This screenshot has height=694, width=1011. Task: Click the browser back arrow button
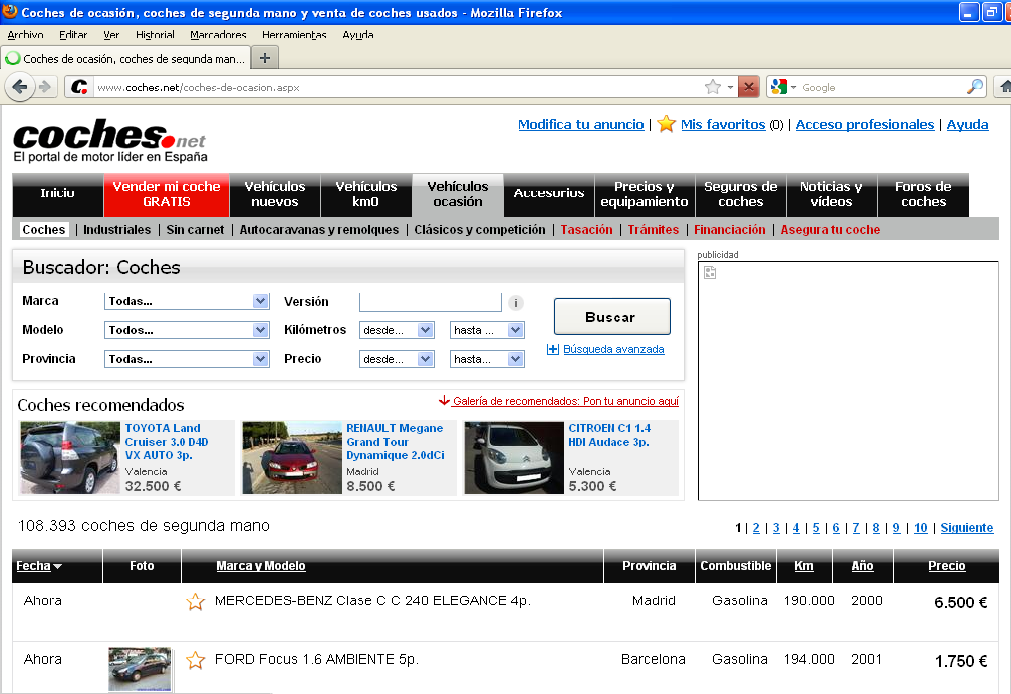tap(20, 86)
